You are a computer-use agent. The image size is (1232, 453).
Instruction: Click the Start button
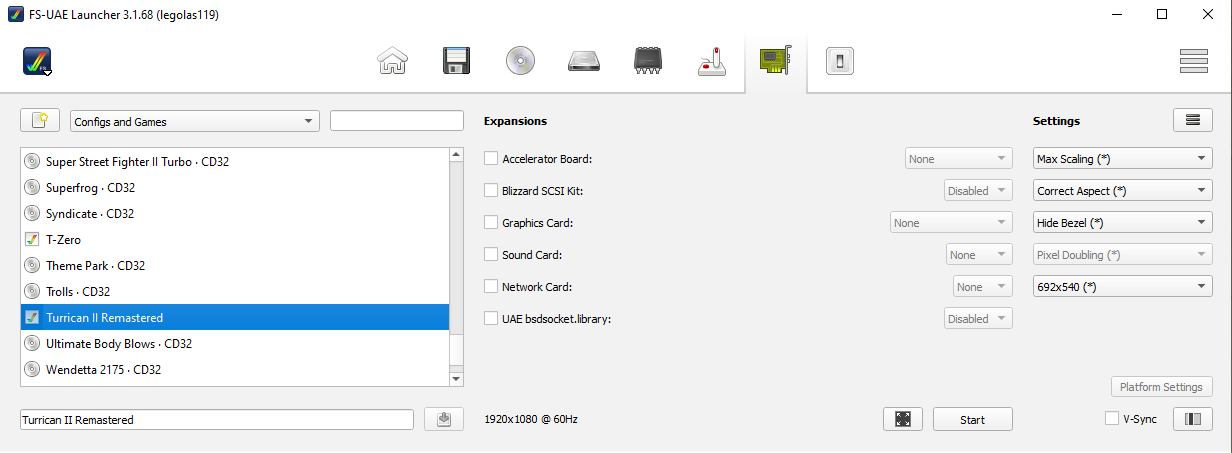point(973,419)
